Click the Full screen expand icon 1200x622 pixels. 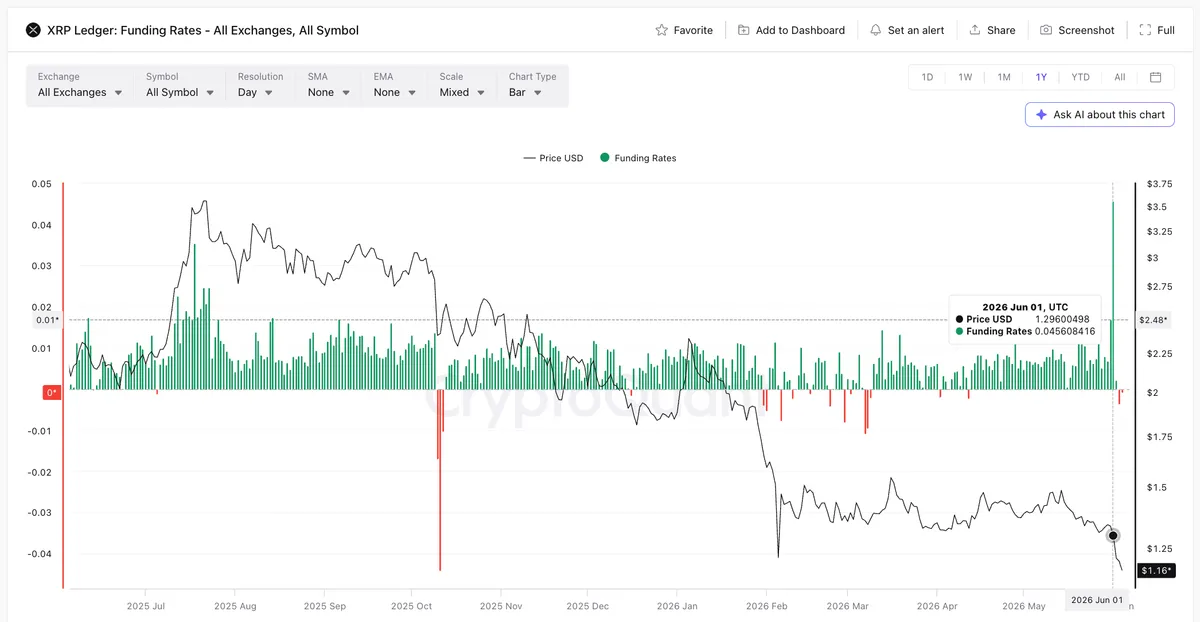[x=1145, y=30]
